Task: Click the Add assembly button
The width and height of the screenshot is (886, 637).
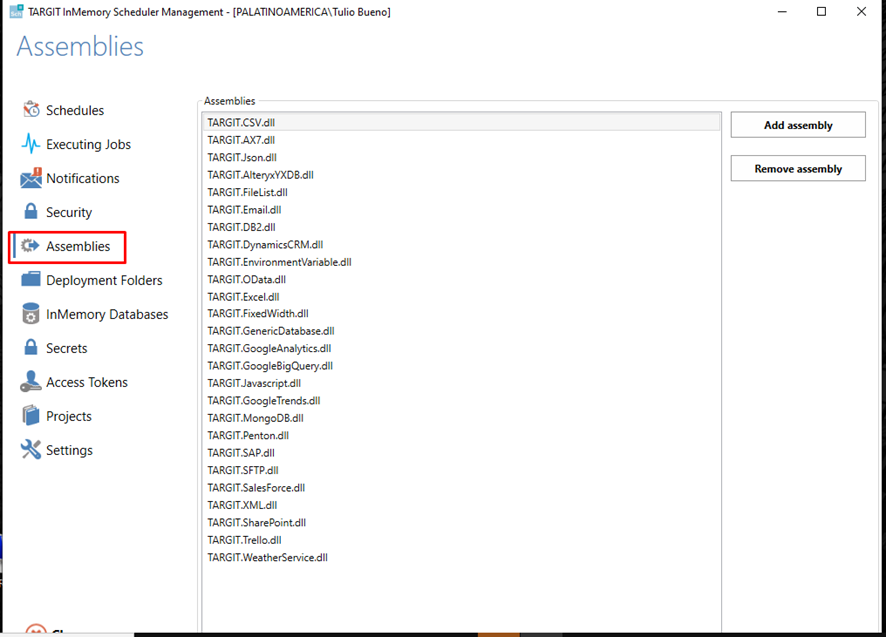Action: pos(798,125)
